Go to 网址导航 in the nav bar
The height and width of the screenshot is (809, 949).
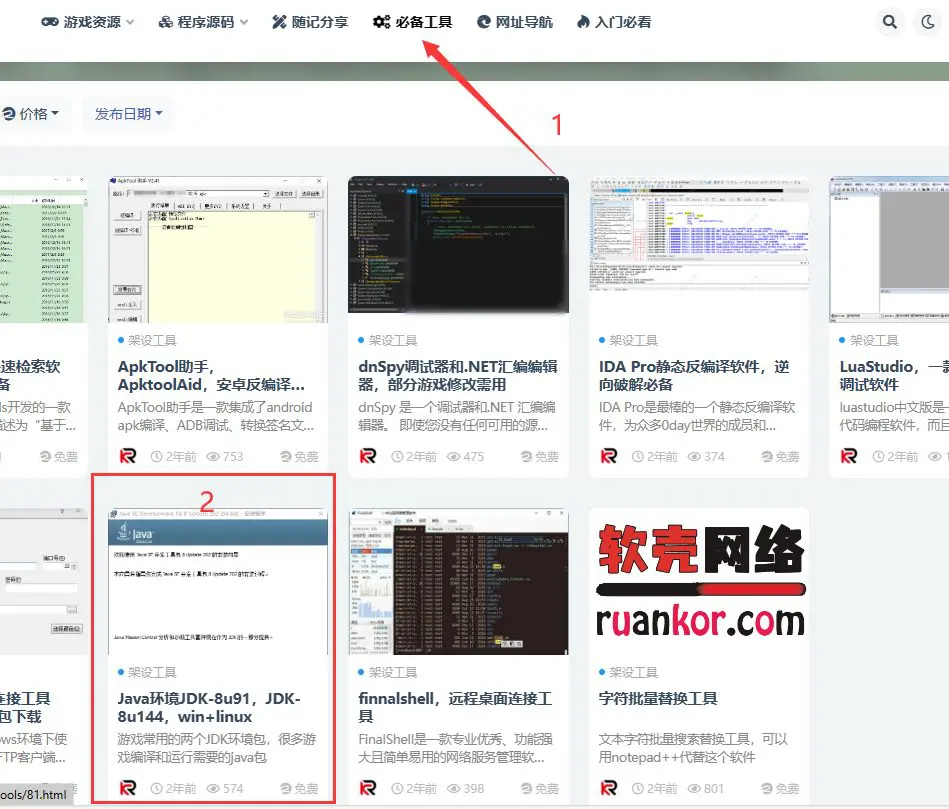[x=515, y=22]
